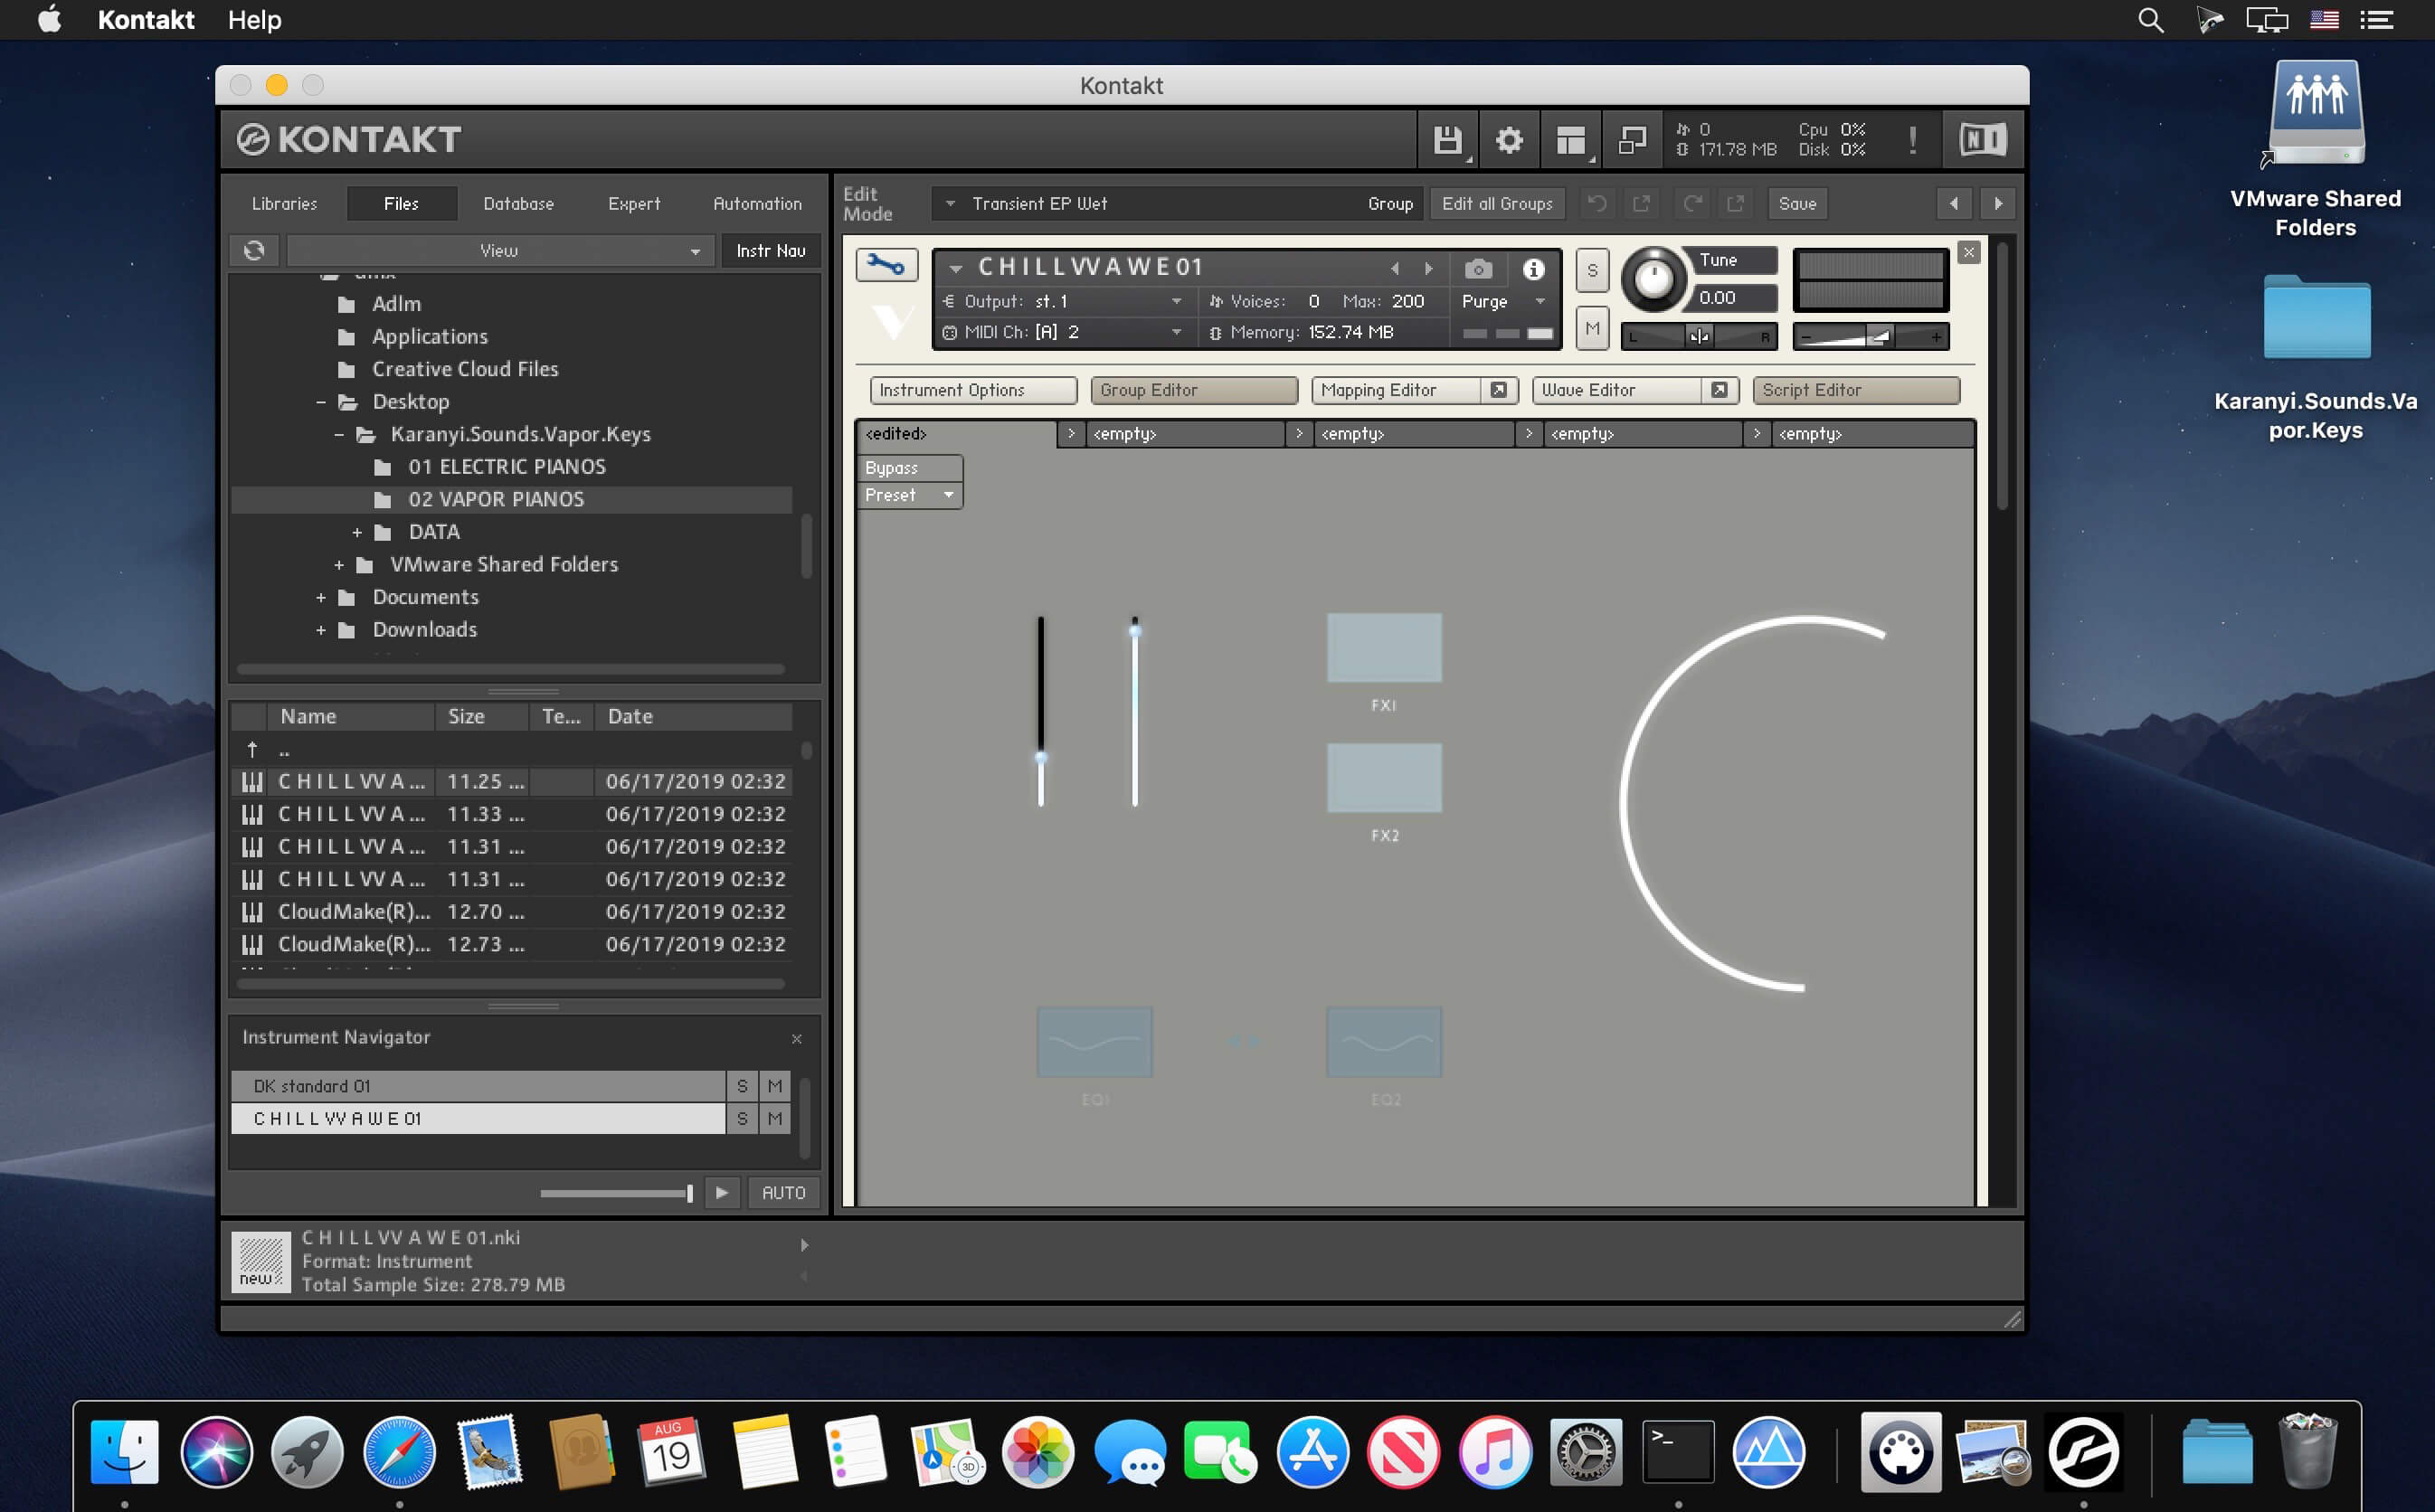Open the script Preset dropdown
The width and height of the screenshot is (2435, 1512).
(909, 495)
